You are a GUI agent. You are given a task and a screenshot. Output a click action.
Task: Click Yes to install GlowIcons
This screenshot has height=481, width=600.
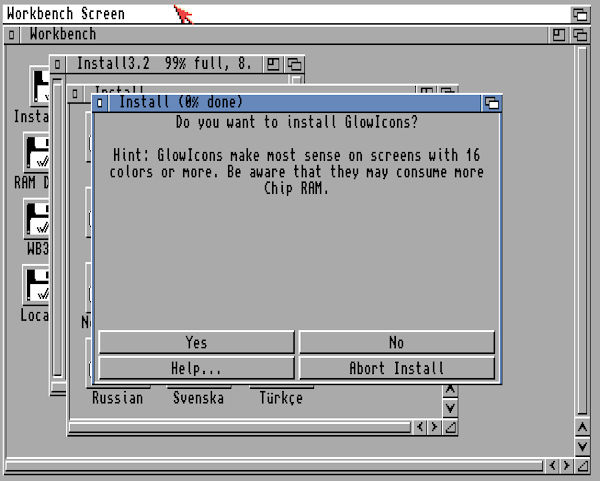point(196,343)
